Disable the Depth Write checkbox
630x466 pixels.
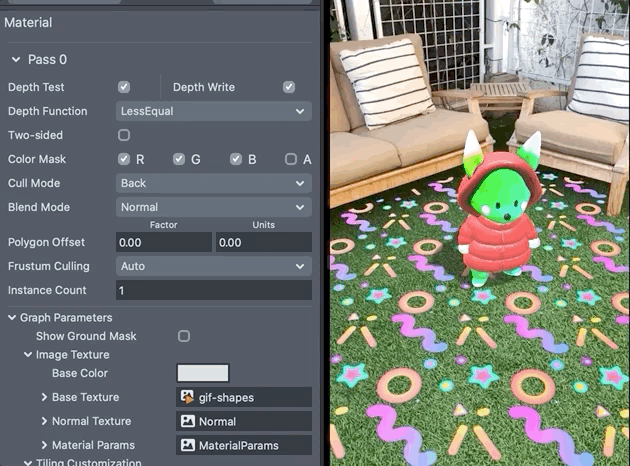(289, 87)
